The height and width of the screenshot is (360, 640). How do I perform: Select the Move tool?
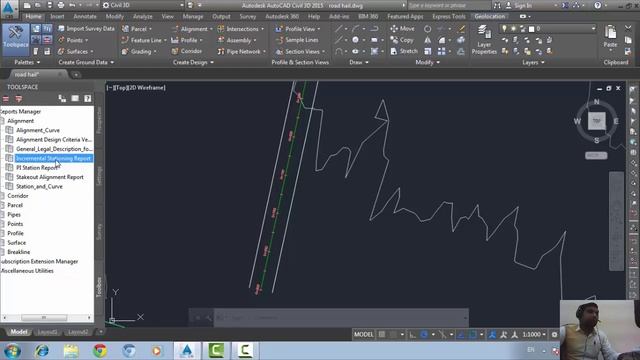[402, 29]
